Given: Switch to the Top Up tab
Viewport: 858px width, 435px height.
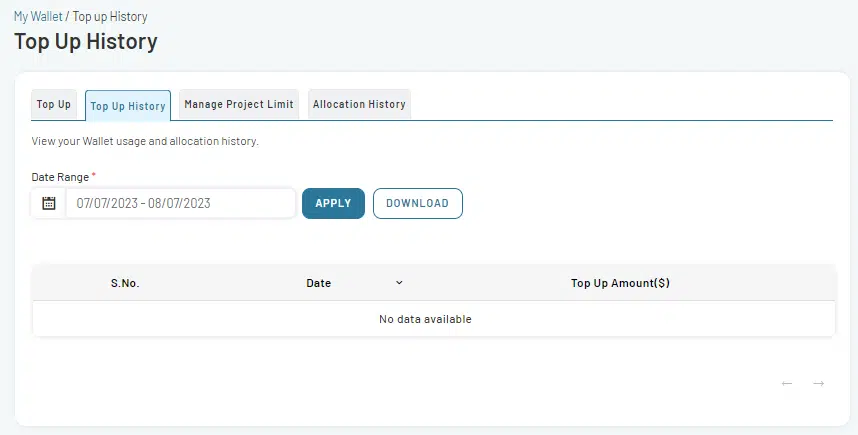Looking at the screenshot, I should point(54,104).
